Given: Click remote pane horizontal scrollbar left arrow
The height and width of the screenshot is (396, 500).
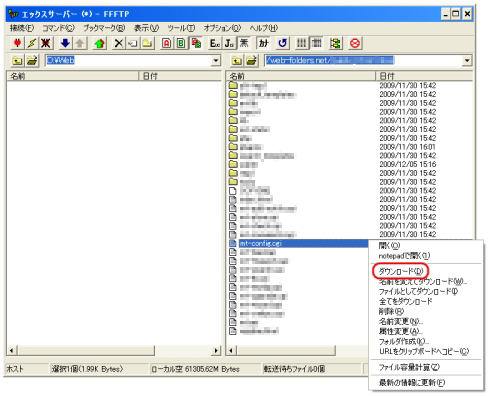Looking at the screenshot, I should (231, 350).
